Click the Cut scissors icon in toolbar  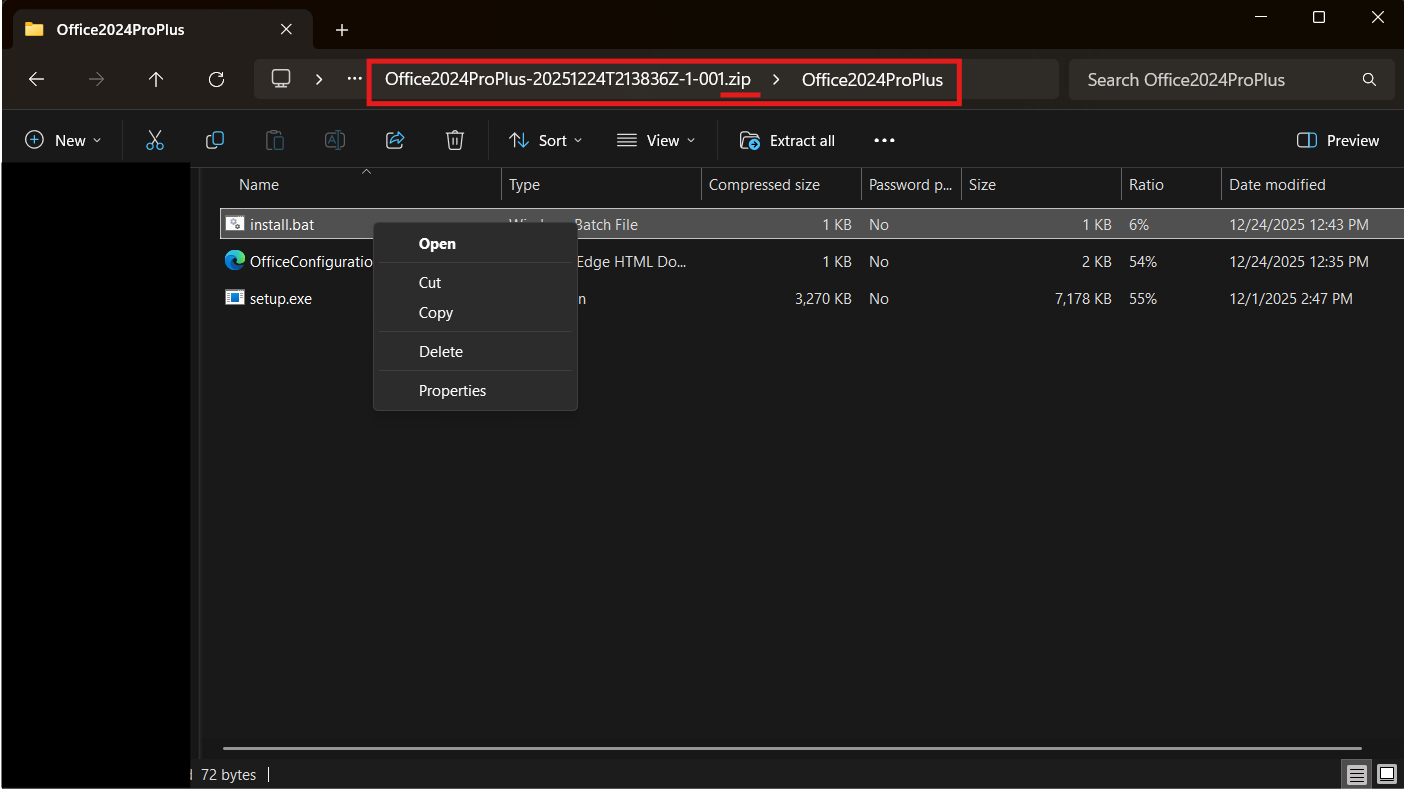(x=155, y=141)
